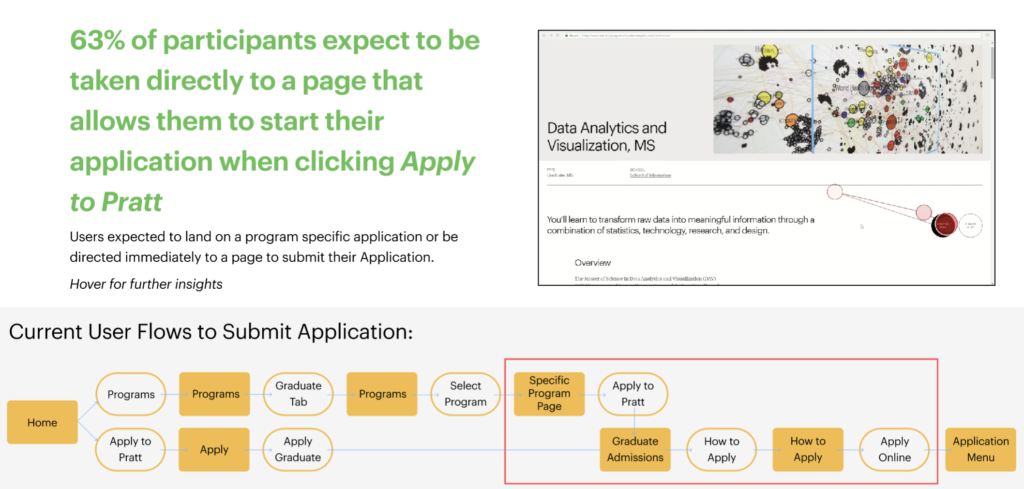The height and width of the screenshot is (489, 1024).
Task: Click the Apply Online oval node
Action: [895, 450]
